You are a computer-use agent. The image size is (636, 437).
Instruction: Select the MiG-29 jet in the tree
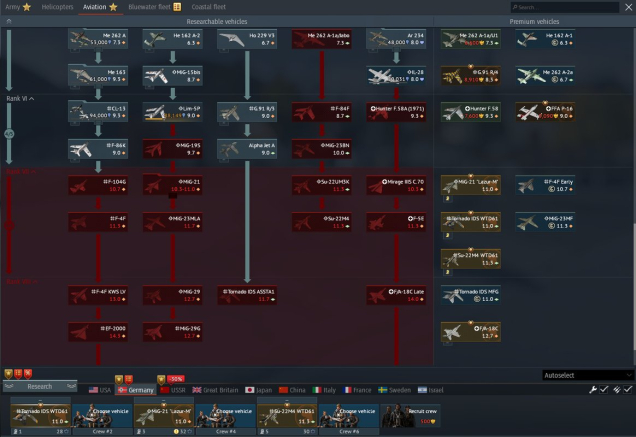coord(173,295)
